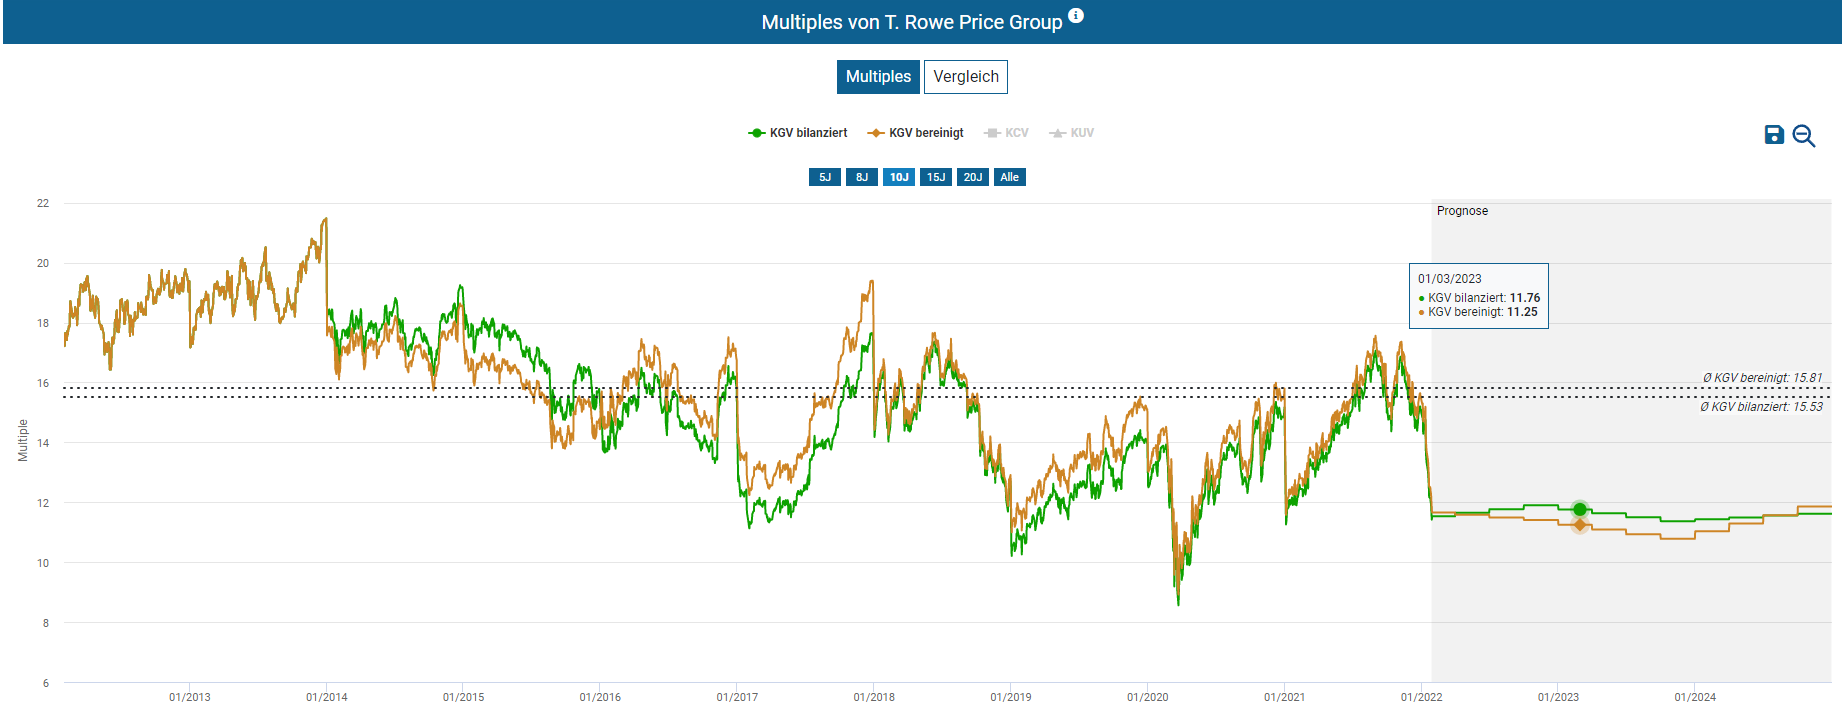Switch chart range to 15J

(936, 177)
